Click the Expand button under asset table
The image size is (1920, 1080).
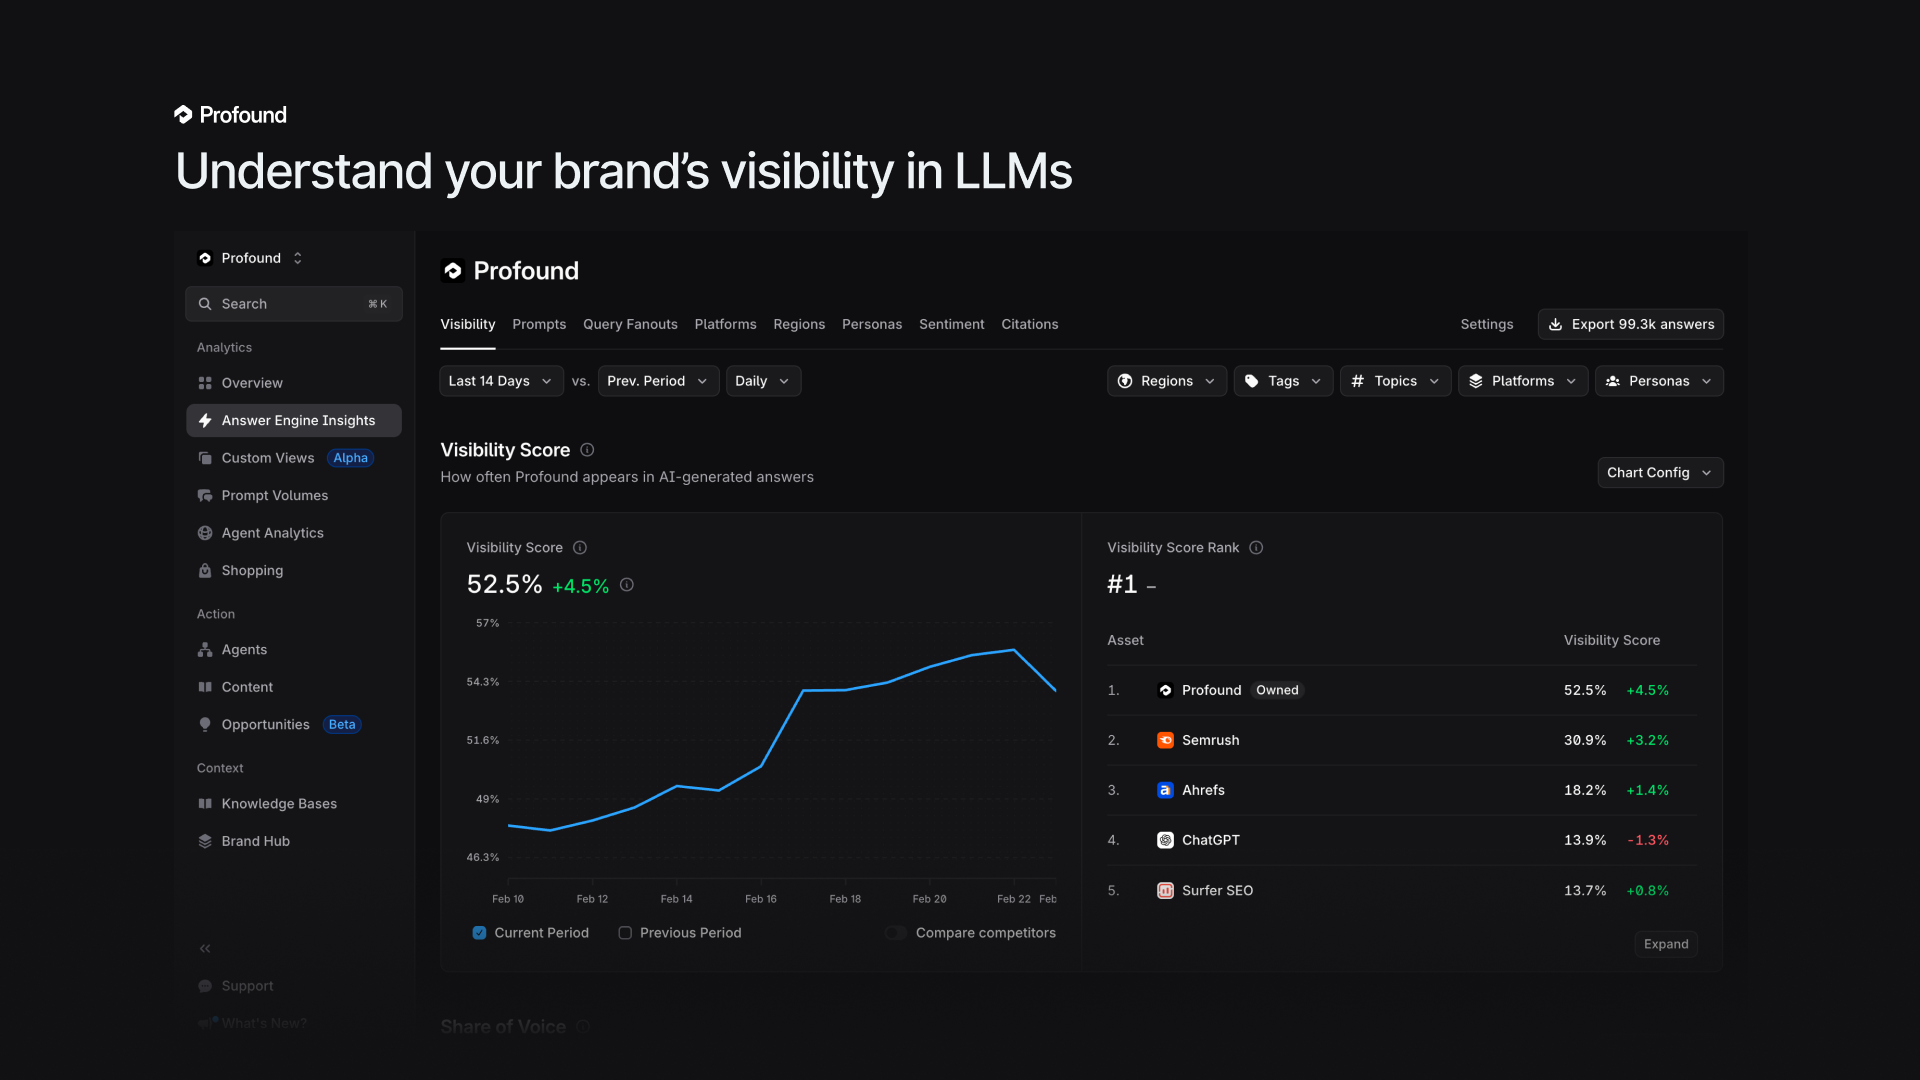click(1665, 944)
